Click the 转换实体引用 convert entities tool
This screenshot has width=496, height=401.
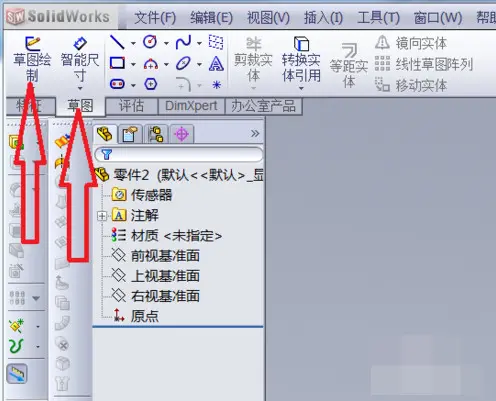301,60
